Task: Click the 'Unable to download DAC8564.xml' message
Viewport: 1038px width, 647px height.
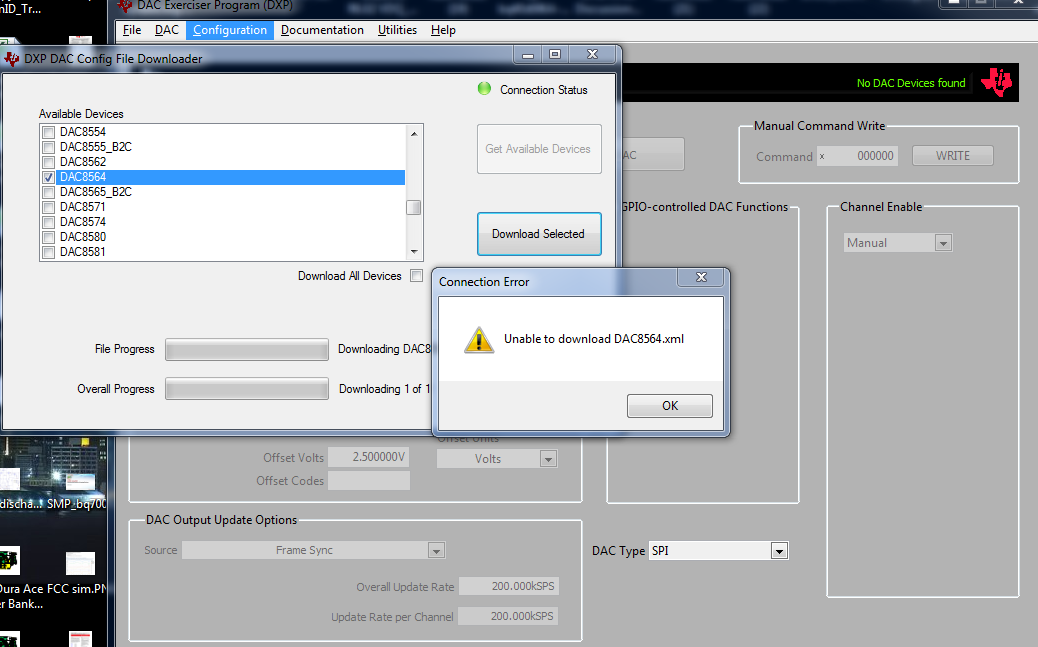Action: click(594, 339)
